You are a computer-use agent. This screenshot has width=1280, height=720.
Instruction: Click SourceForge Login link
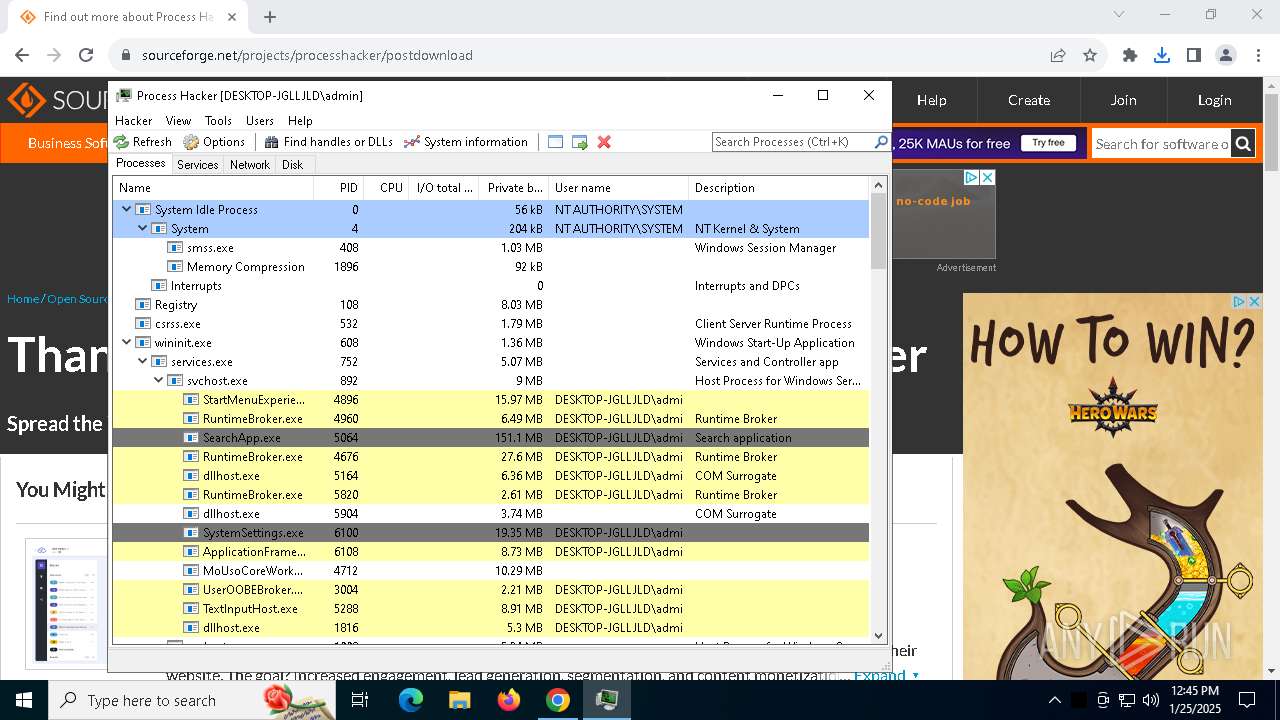[1214, 100]
